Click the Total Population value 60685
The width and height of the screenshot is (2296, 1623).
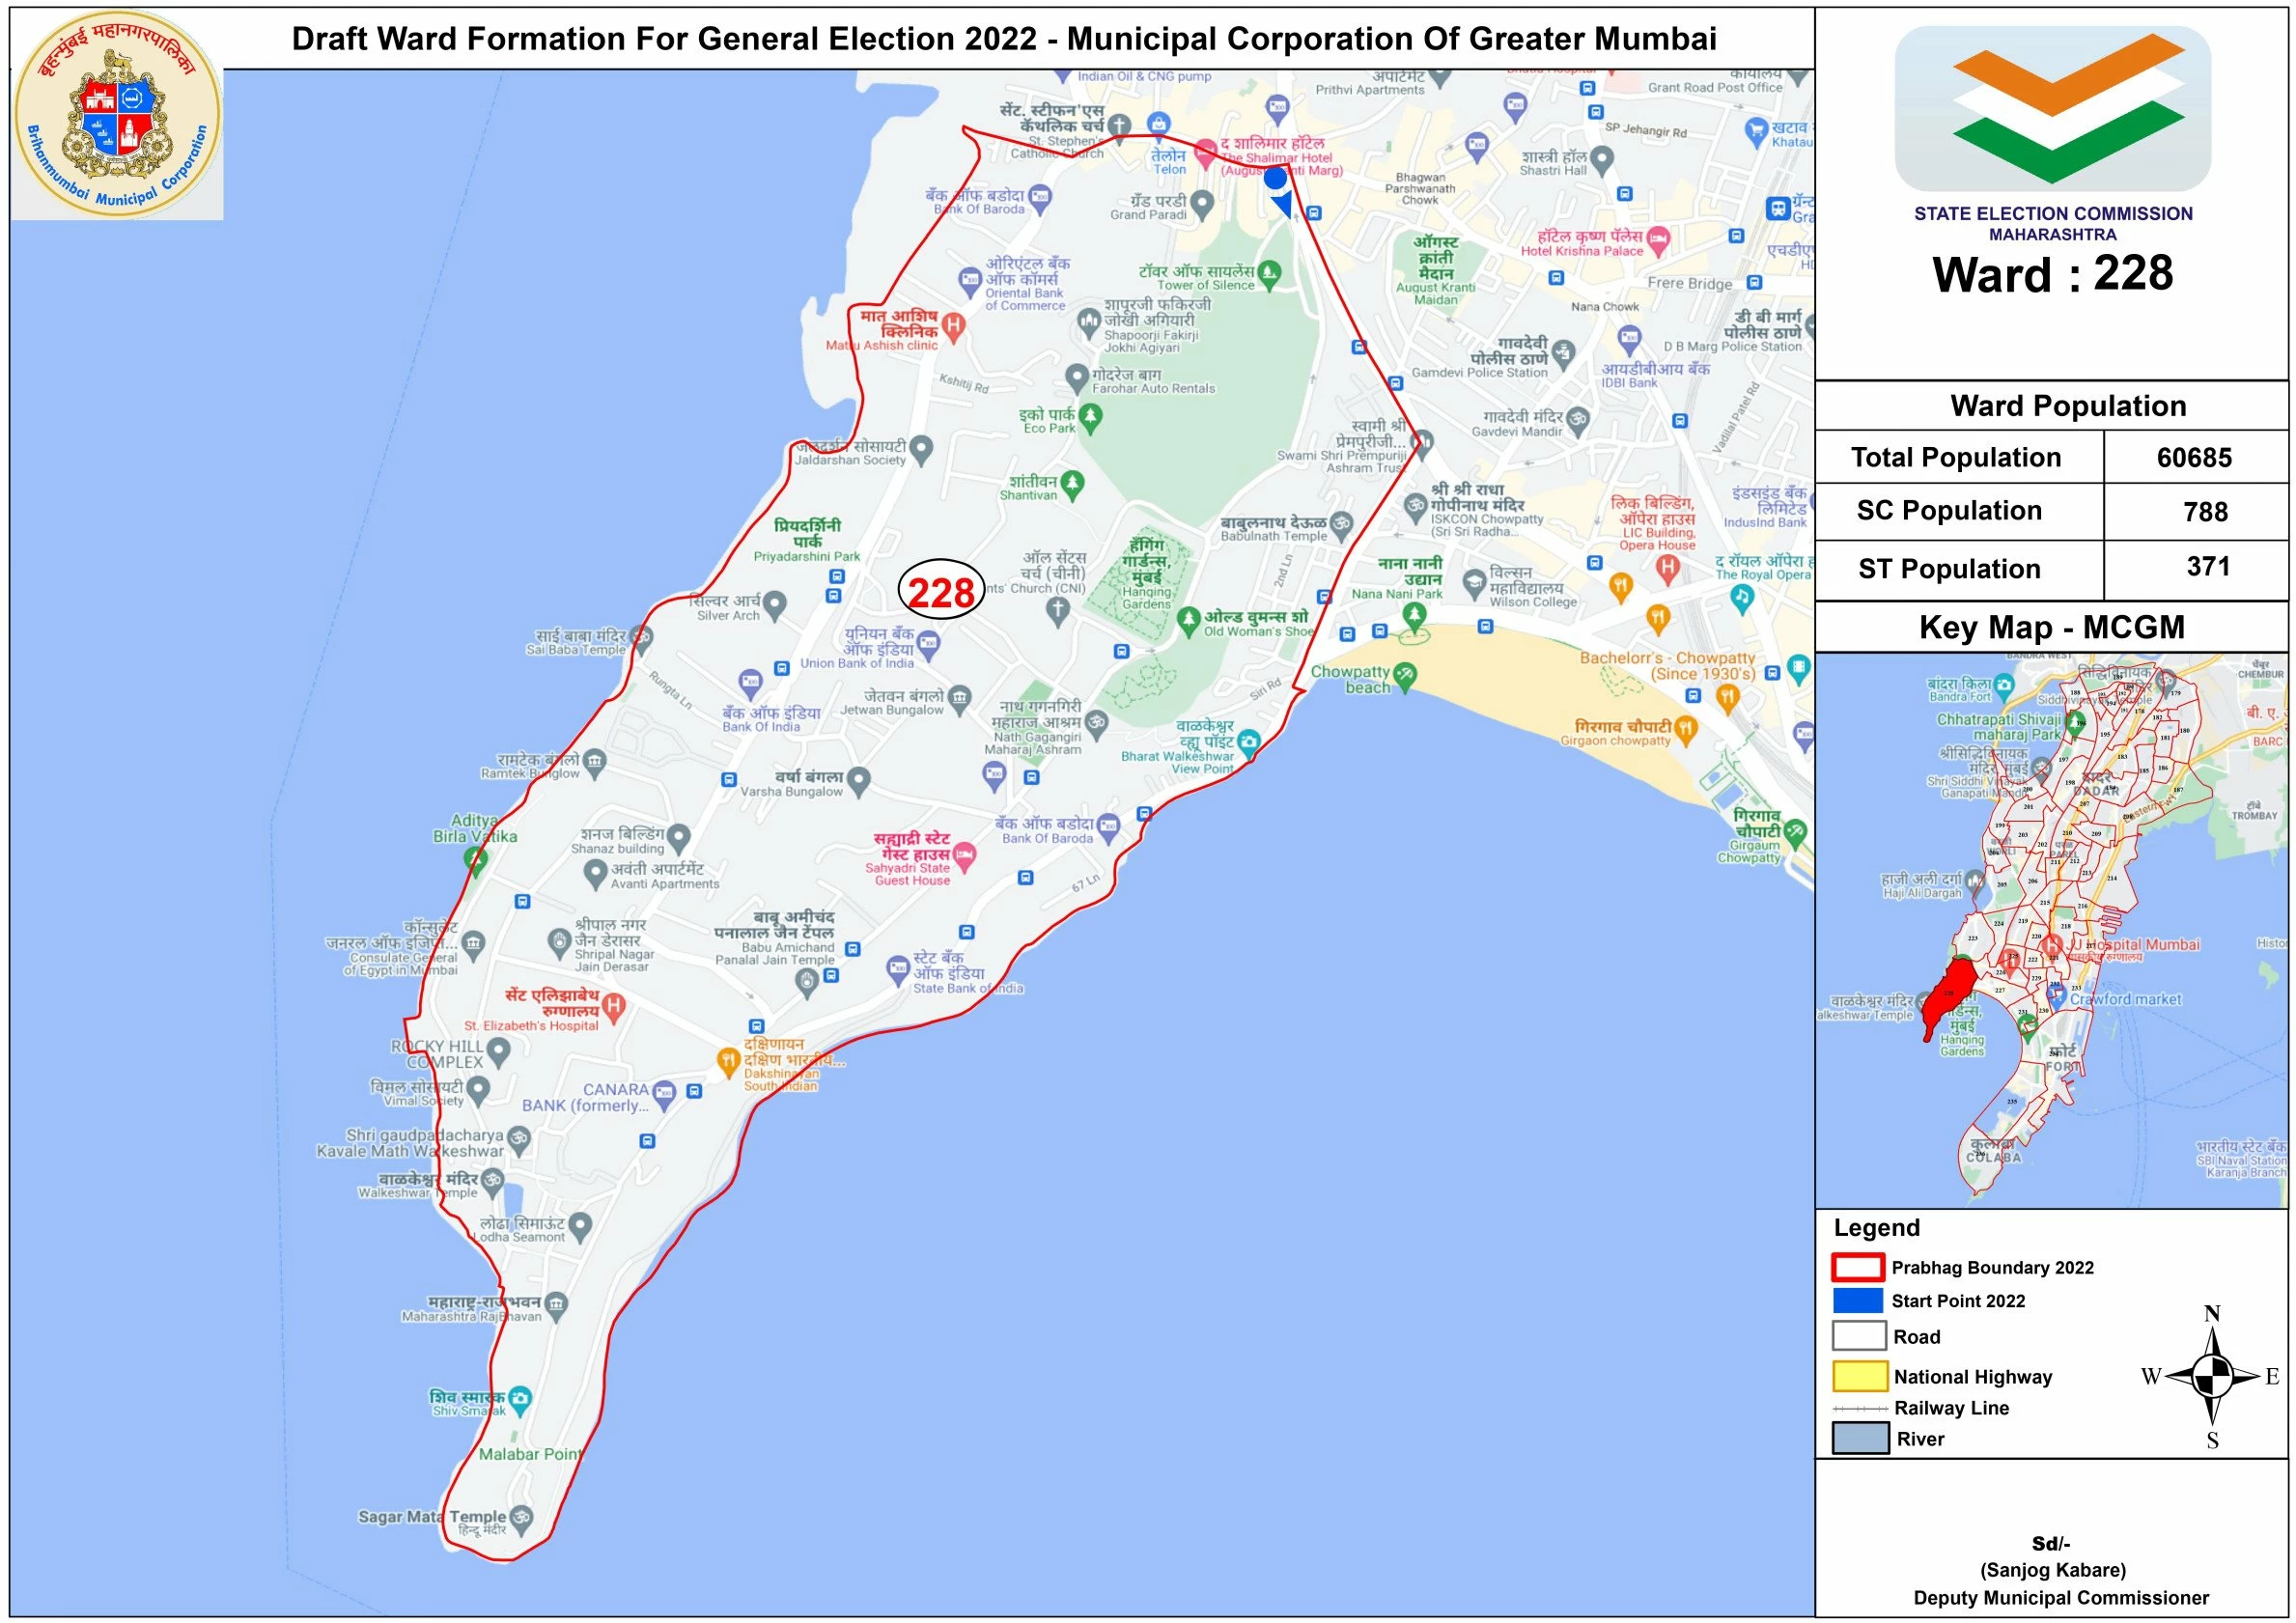(2194, 458)
